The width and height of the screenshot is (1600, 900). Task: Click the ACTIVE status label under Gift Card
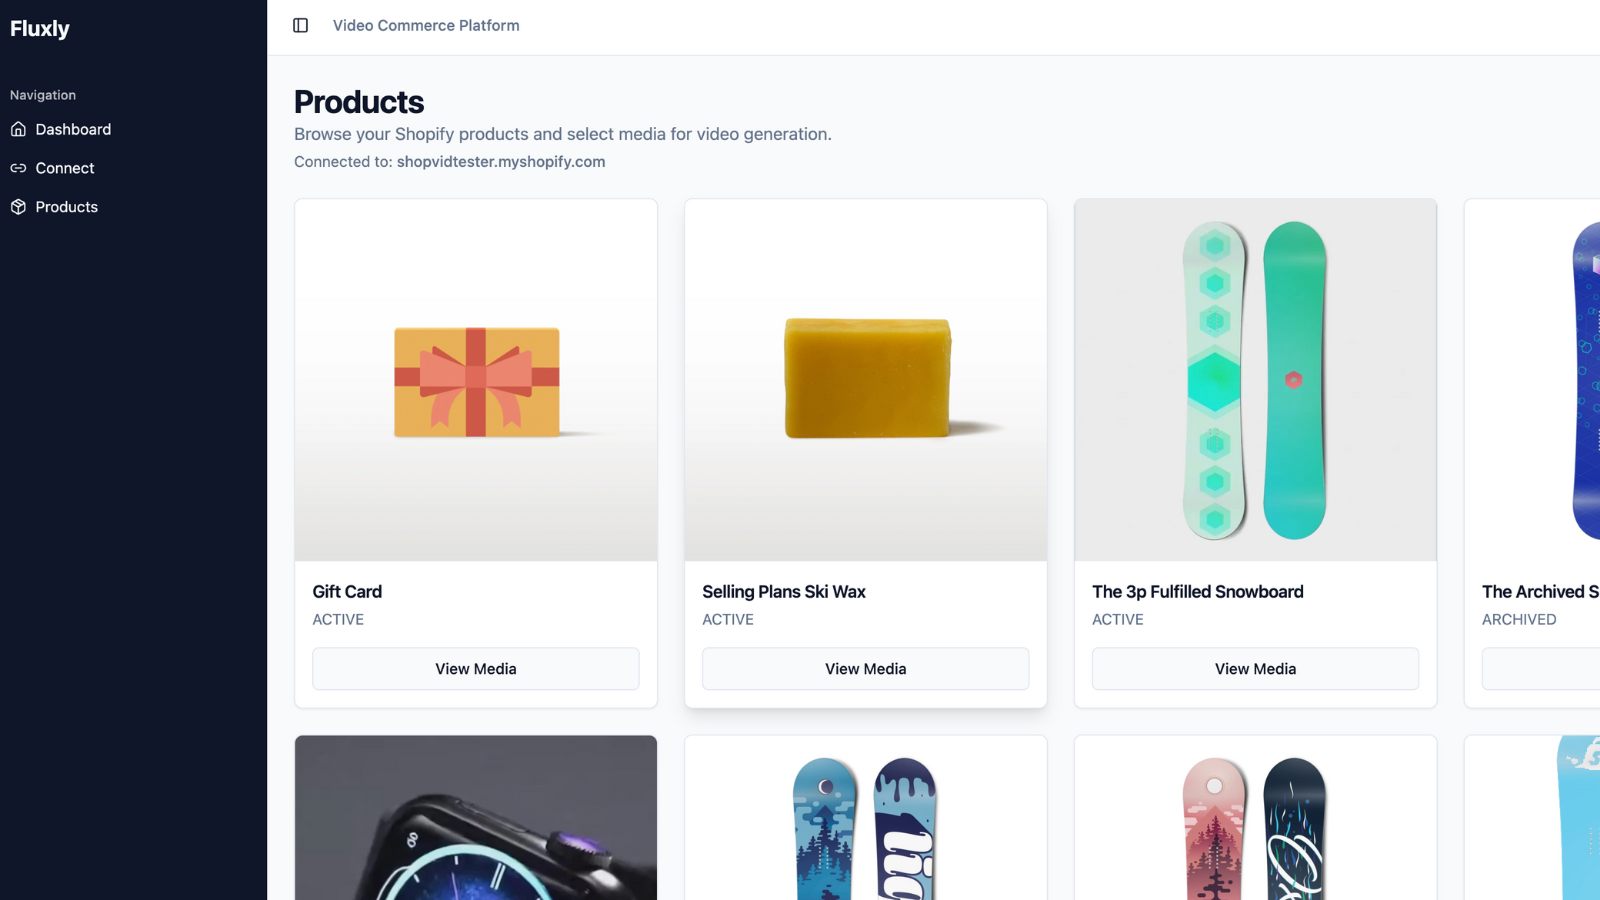[338, 619]
